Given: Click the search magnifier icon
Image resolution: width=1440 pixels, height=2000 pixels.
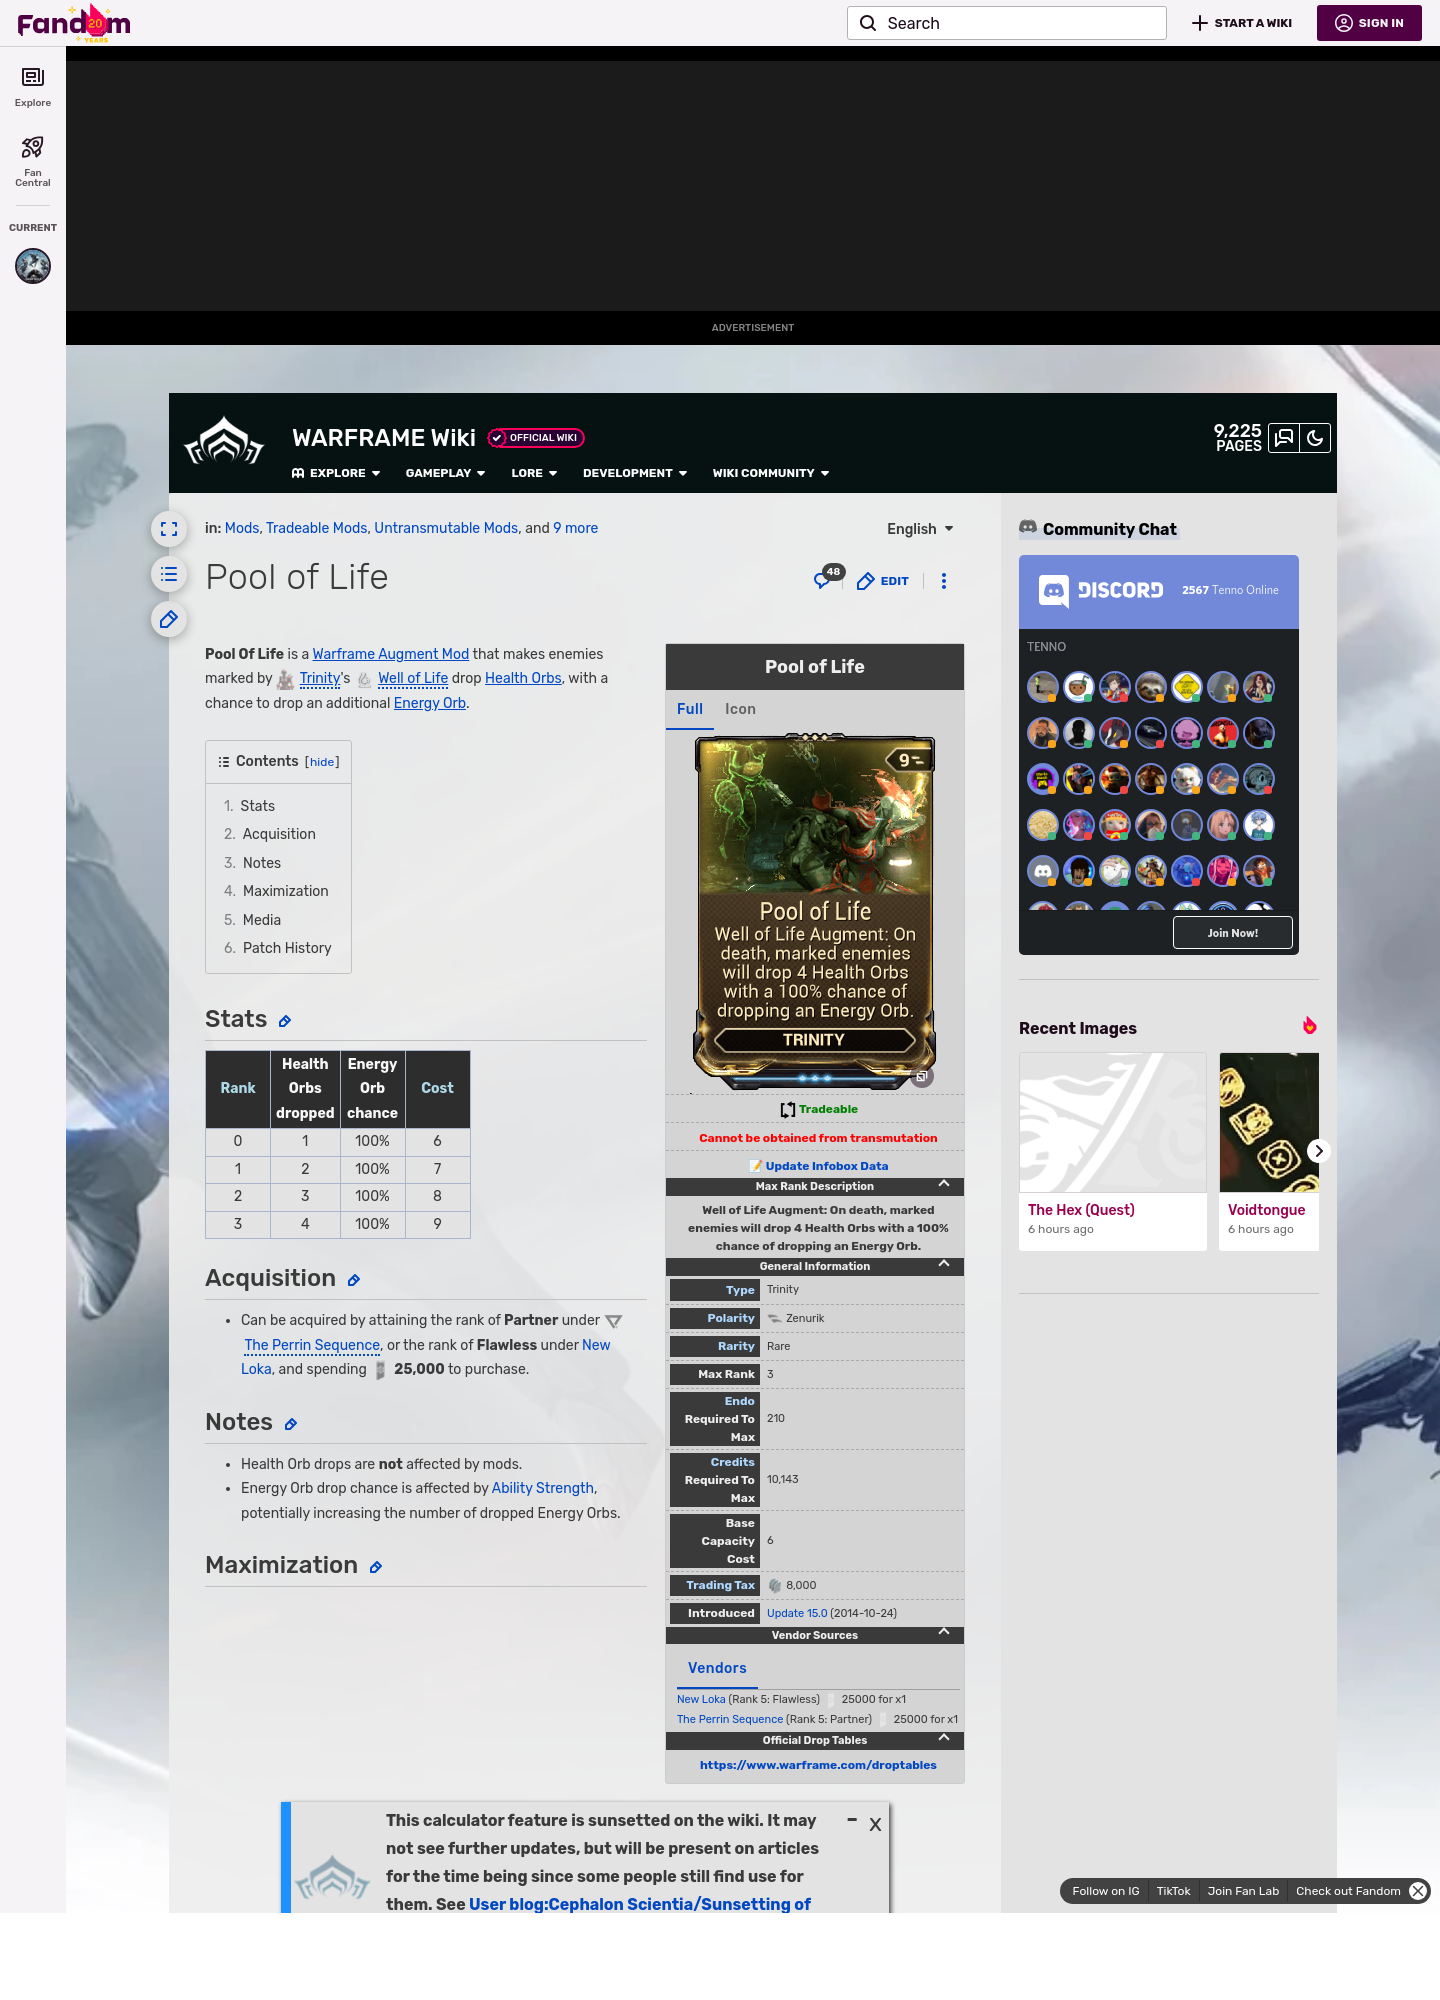Looking at the screenshot, I should point(868,23).
